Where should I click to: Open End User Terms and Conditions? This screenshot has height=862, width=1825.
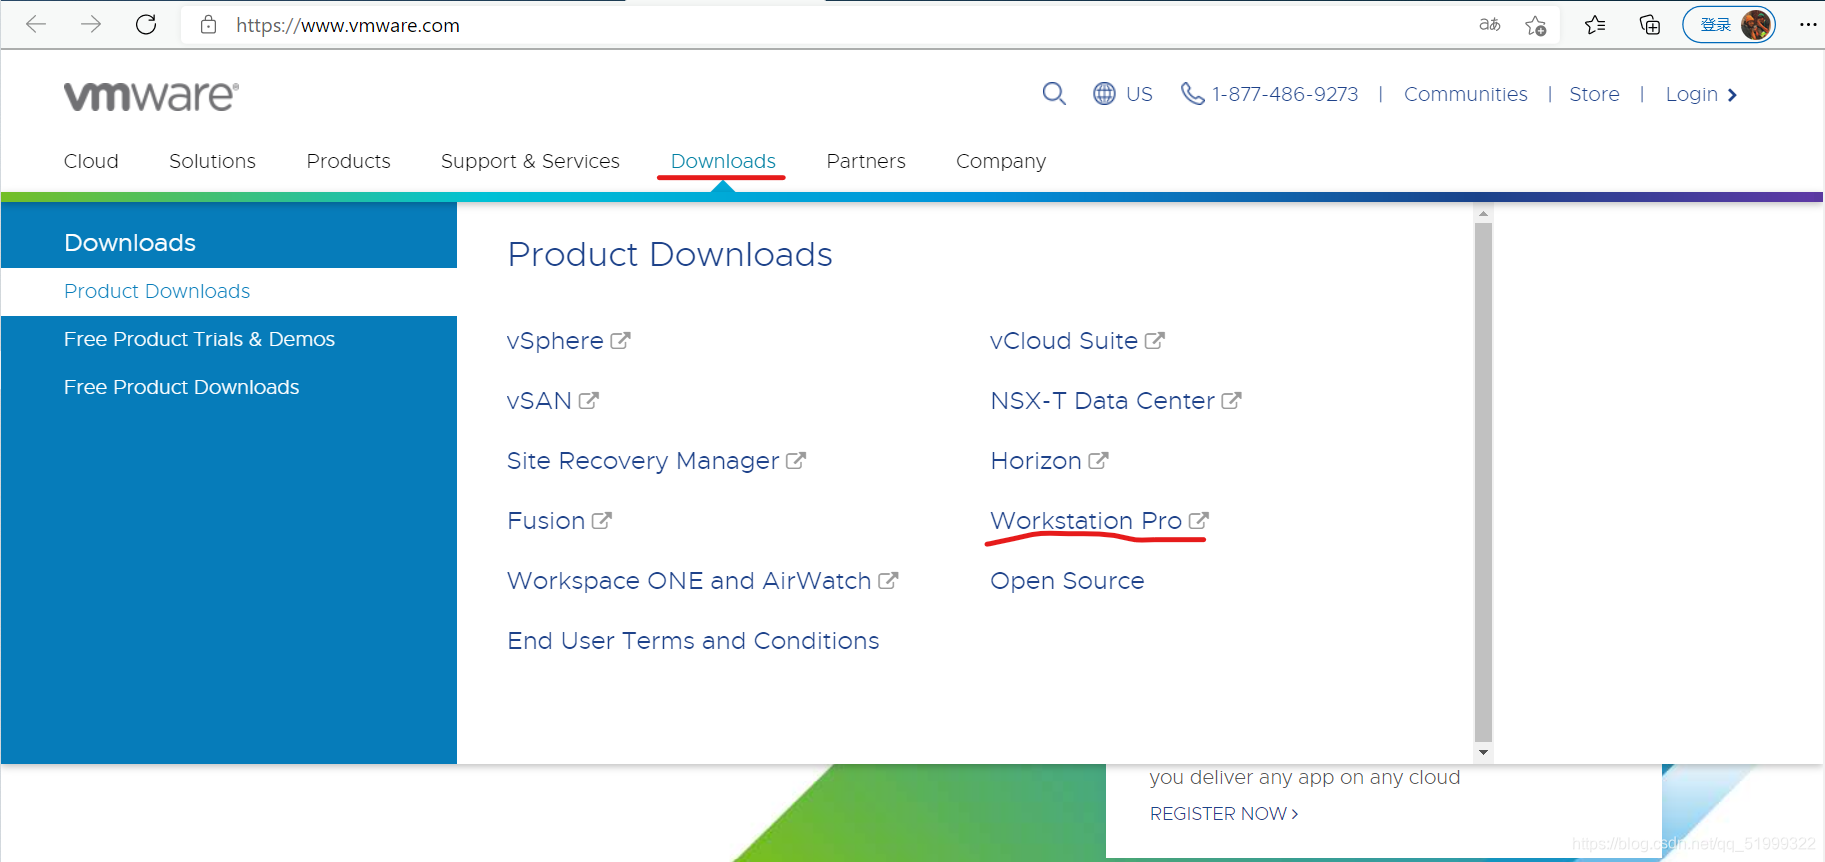tap(693, 641)
